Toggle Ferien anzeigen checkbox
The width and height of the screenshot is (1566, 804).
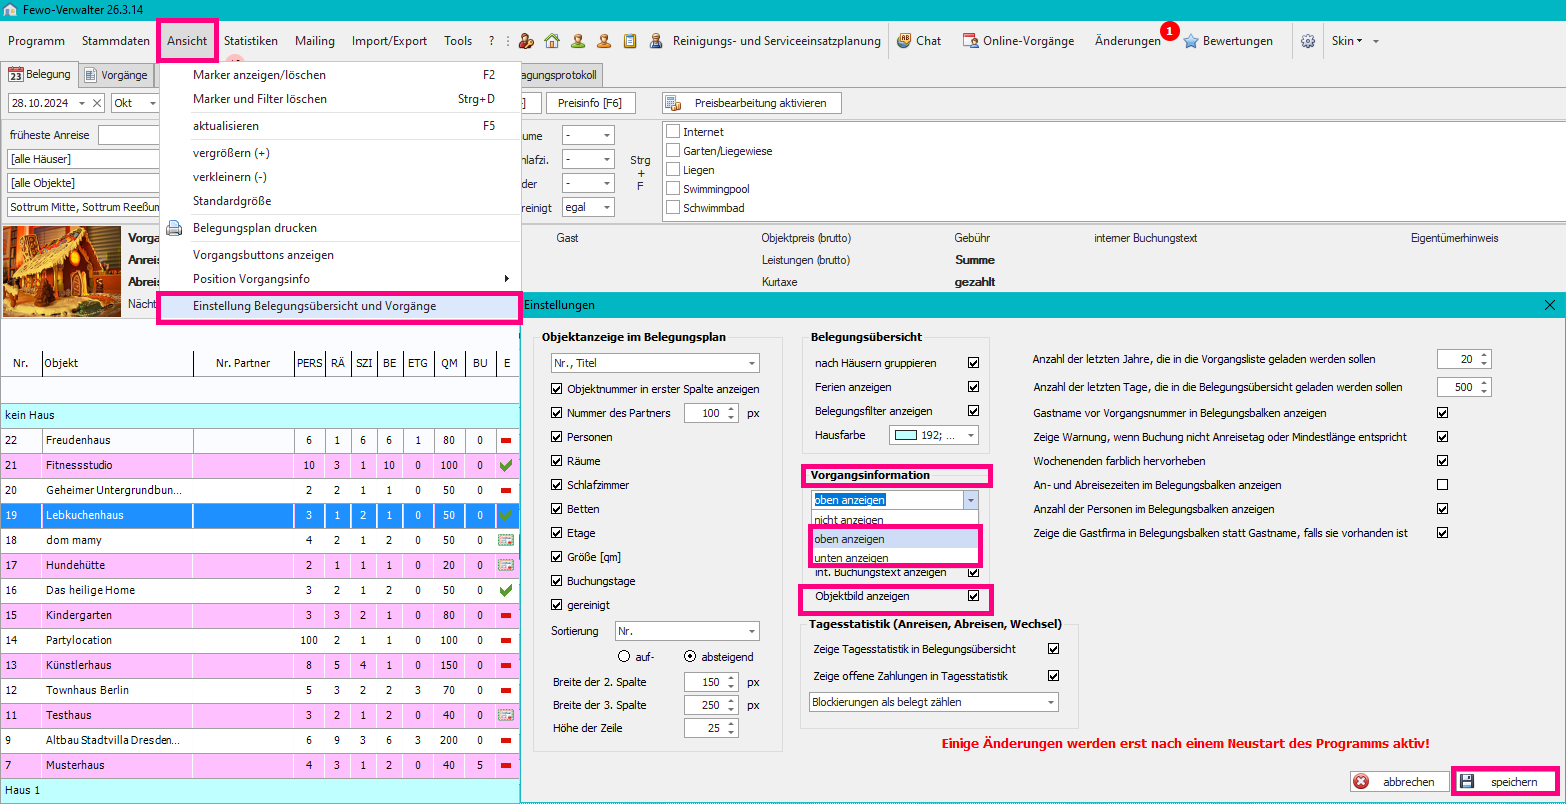[973, 387]
